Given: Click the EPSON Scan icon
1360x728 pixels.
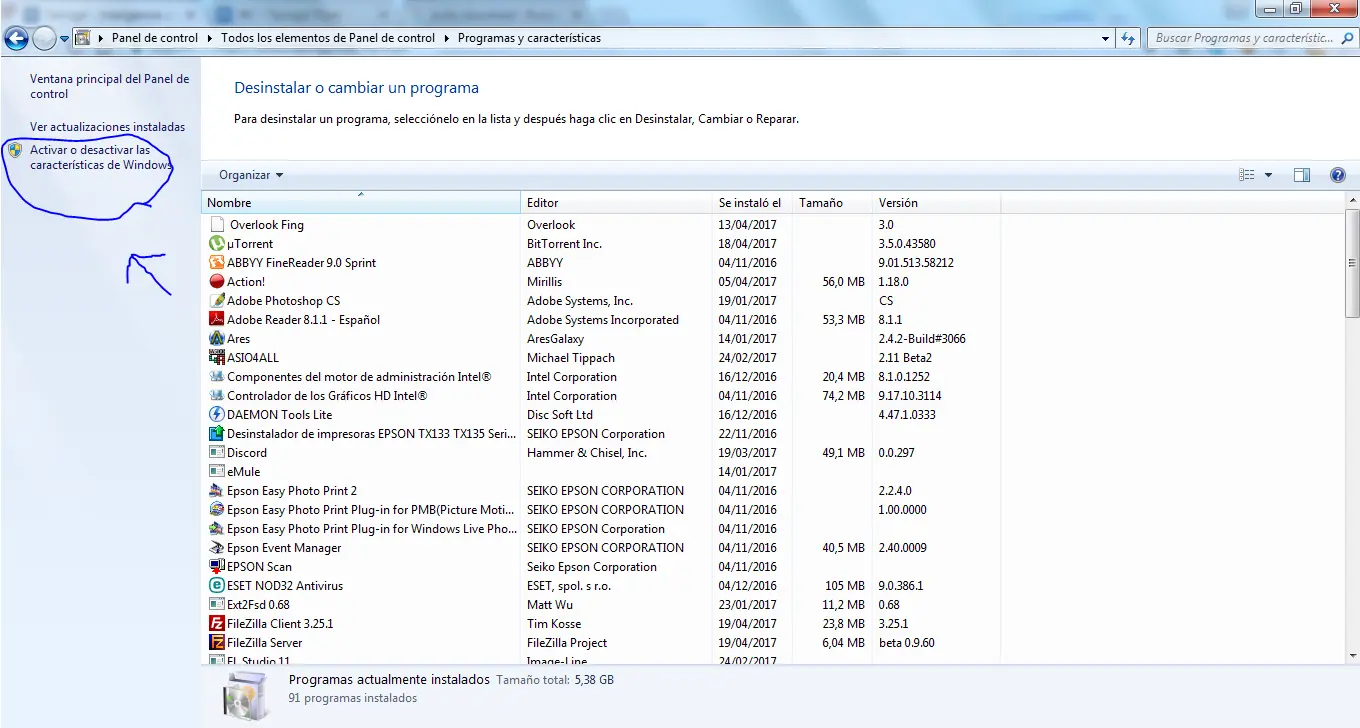Looking at the screenshot, I should tap(217, 567).
